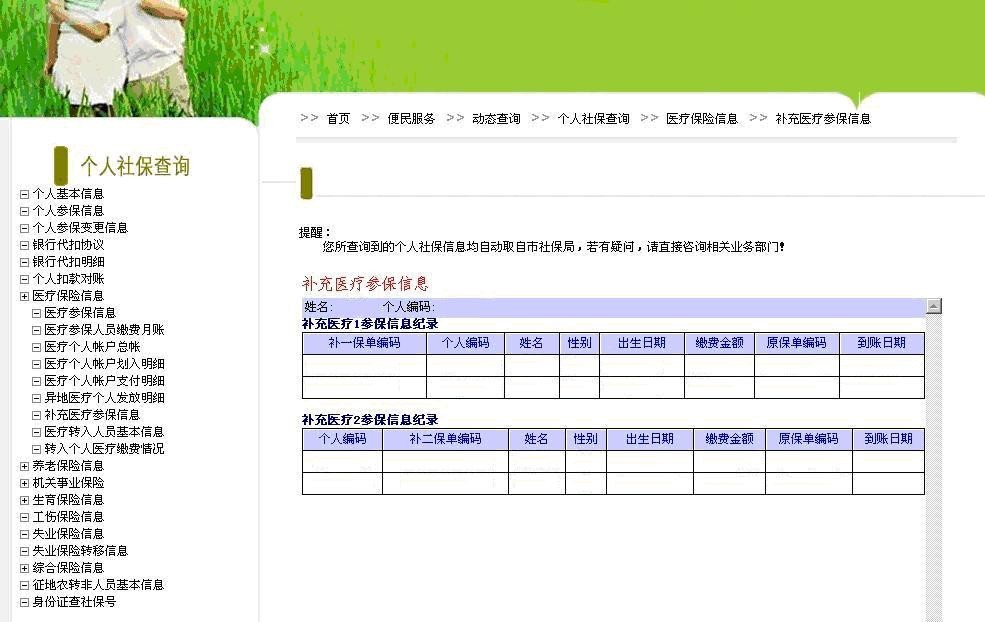The image size is (985, 622).
Task: Click the icon beside 身份证查社保号
Action: tap(25, 602)
